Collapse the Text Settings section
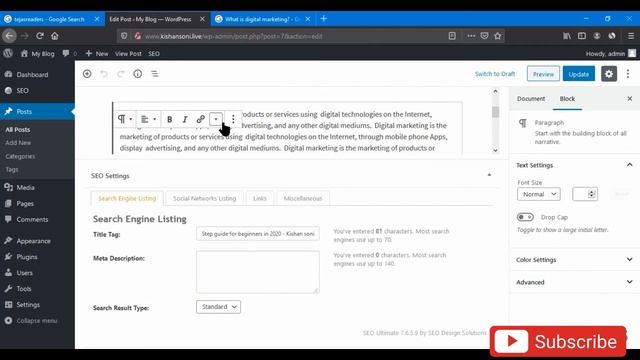This screenshot has width=640, height=360. (x=574, y=165)
